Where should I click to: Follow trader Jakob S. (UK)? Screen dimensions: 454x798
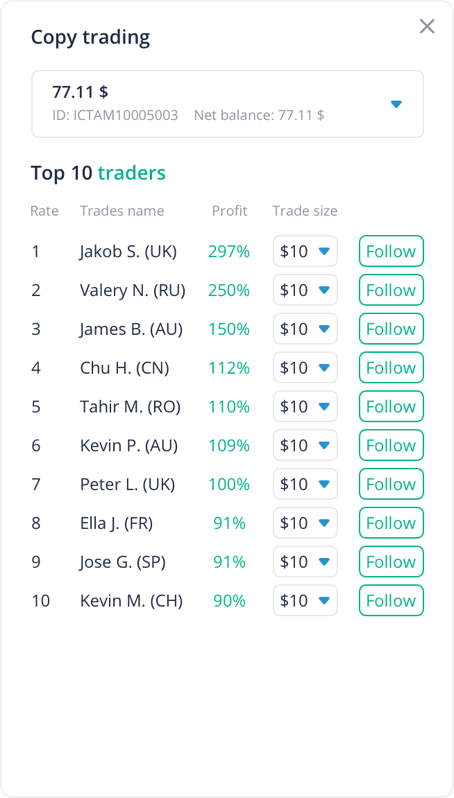tap(391, 251)
